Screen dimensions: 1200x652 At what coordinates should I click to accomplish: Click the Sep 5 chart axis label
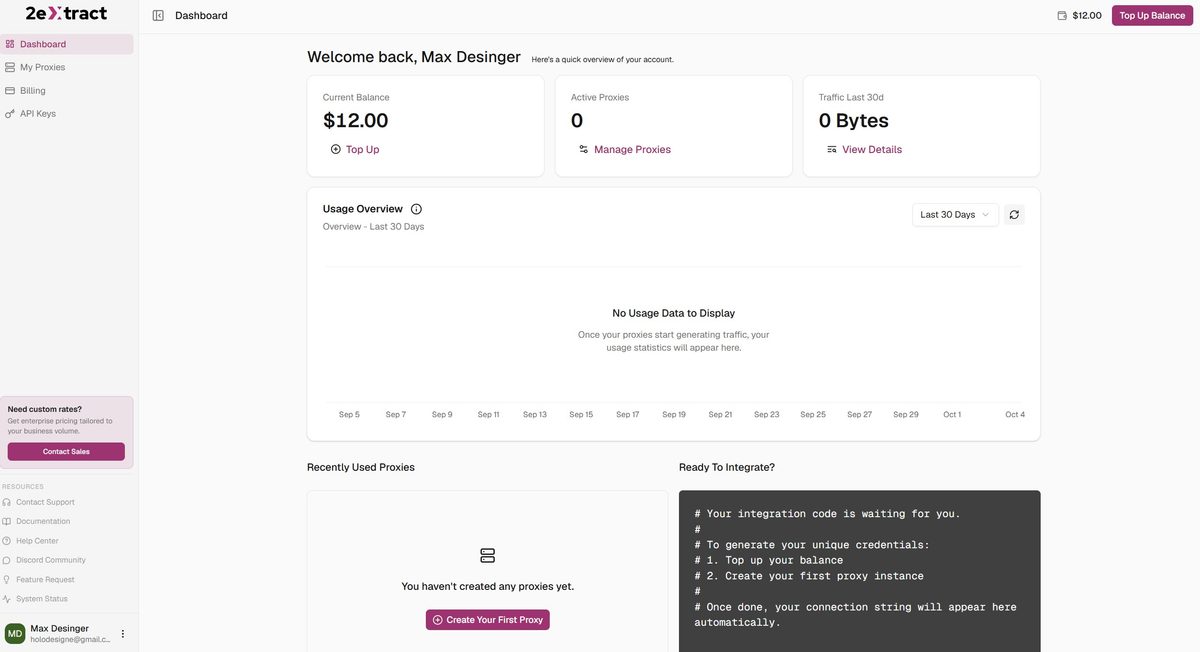(349, 414)
